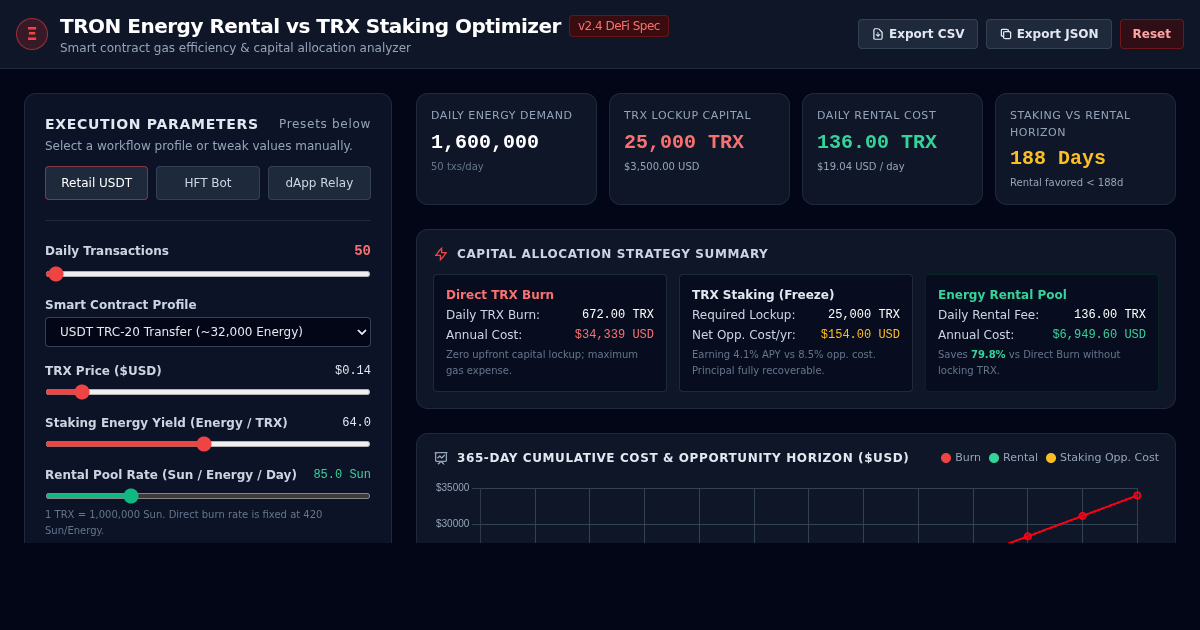Click the lightning bolt strategy summary icon

tap(441, 254)
